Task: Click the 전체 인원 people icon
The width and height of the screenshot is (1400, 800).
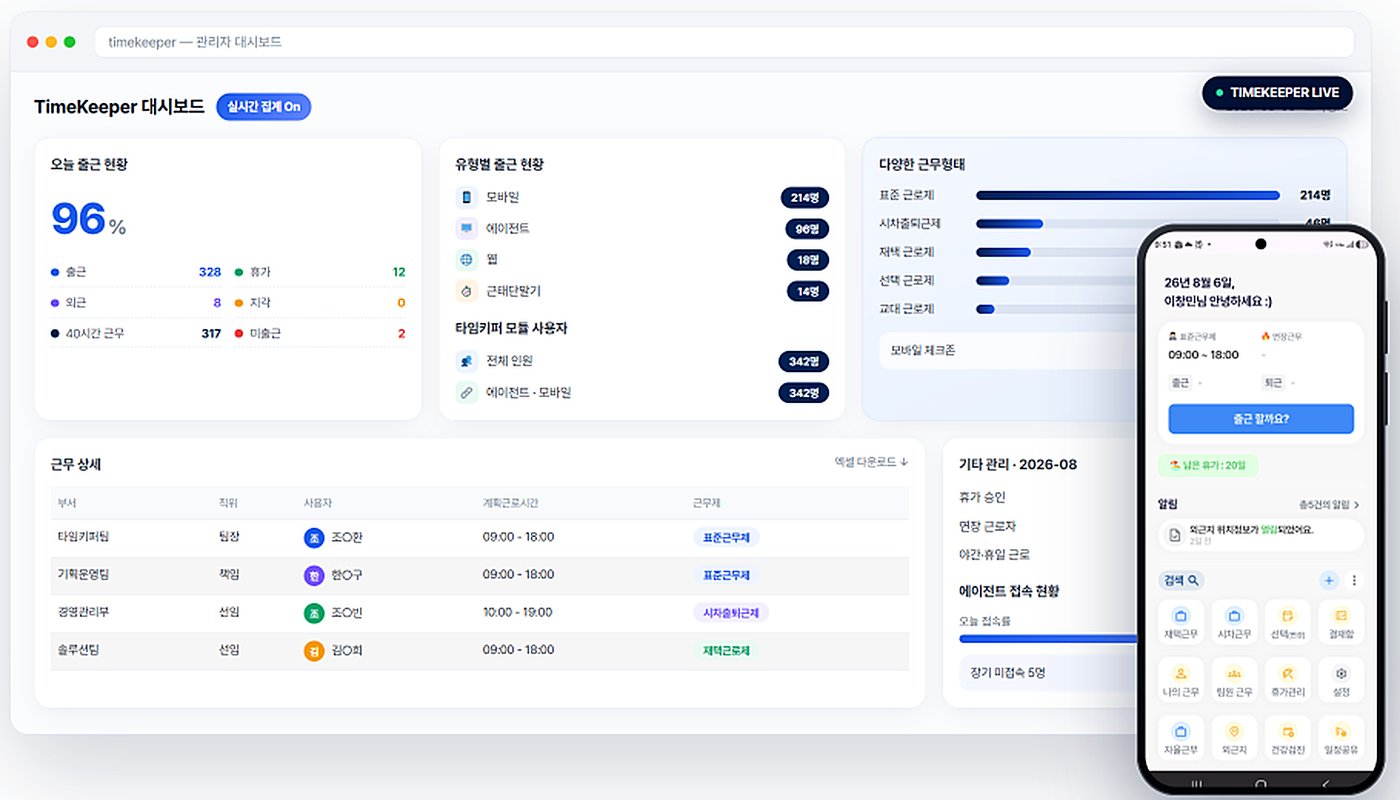Action: (x=466, y=360)
